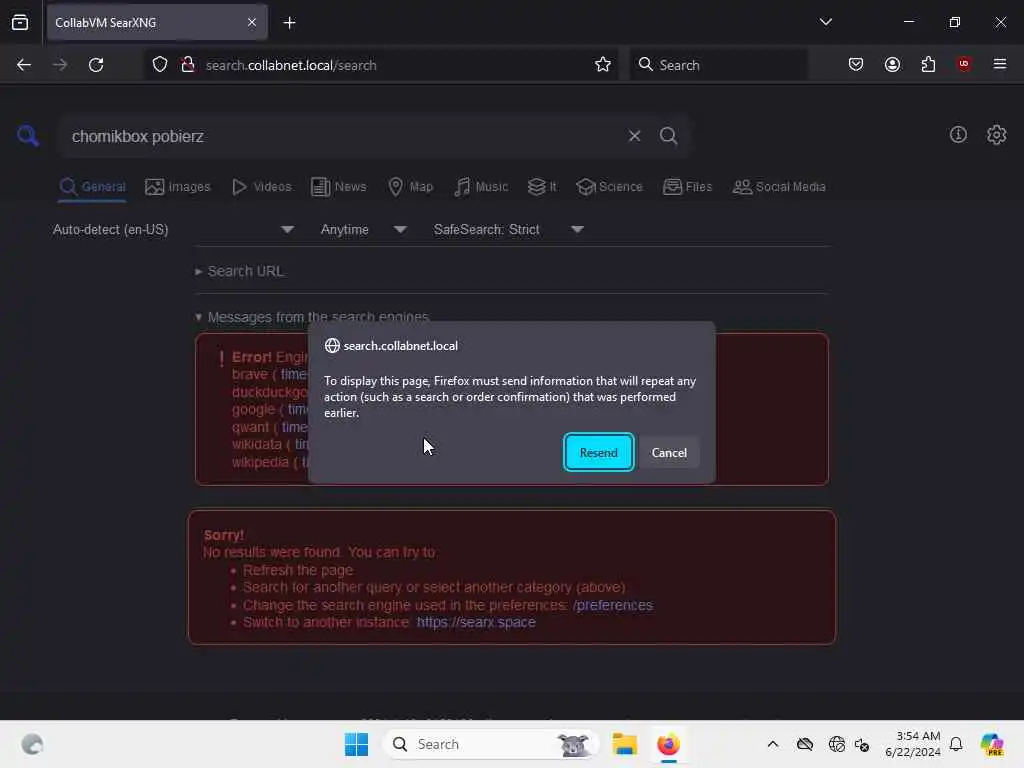The height and width of the screenshot is (768, 1024).
Task: Open the widgets icon on the taskbar
Action: click(32, 744)
